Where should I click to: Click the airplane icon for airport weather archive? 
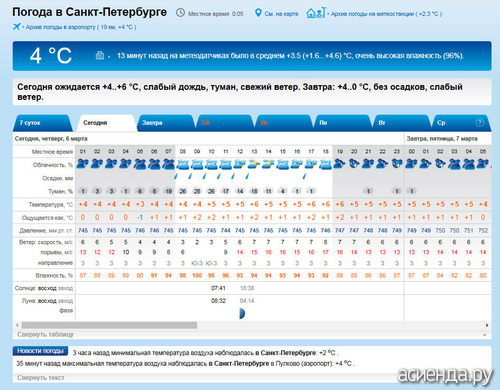[x=16, y=27]
